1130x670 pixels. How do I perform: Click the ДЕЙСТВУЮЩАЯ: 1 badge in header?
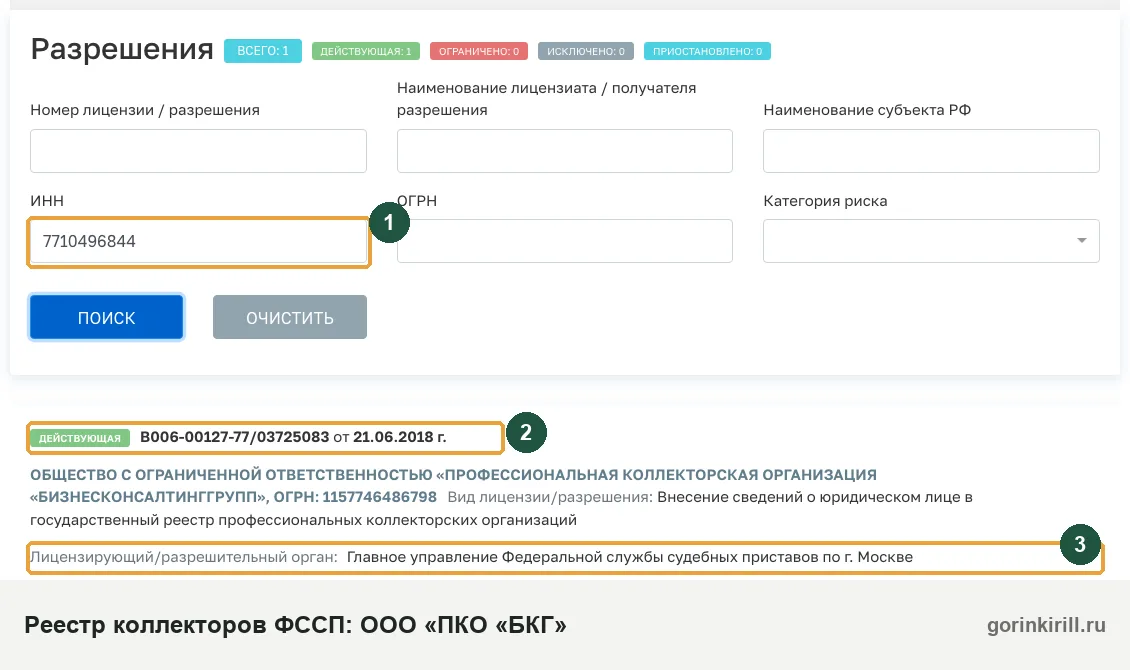coord(365,51)
